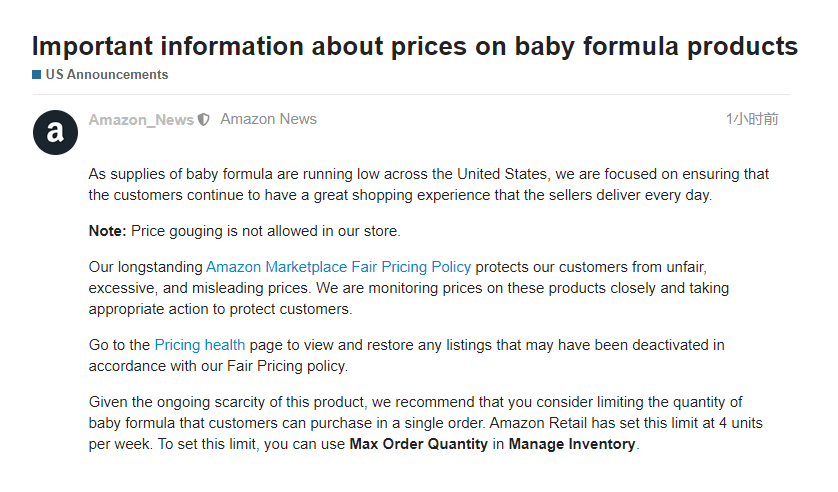Viewport: 838px width, 492px height.
Task: Click the blue category square before US Announcements
Action: coord(37,75)
